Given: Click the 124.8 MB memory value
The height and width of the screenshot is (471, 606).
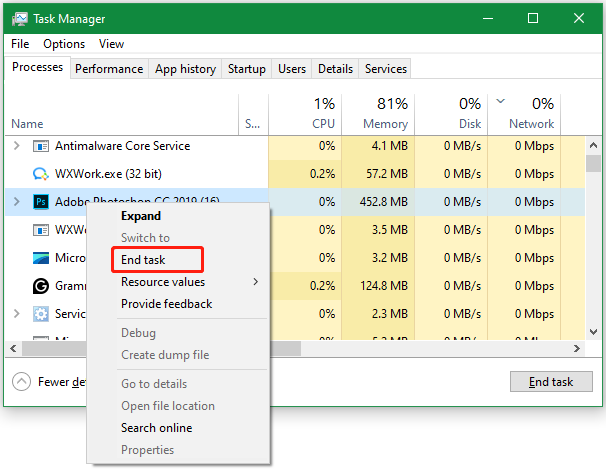Looking at the screenshot, I should point(384,286).
